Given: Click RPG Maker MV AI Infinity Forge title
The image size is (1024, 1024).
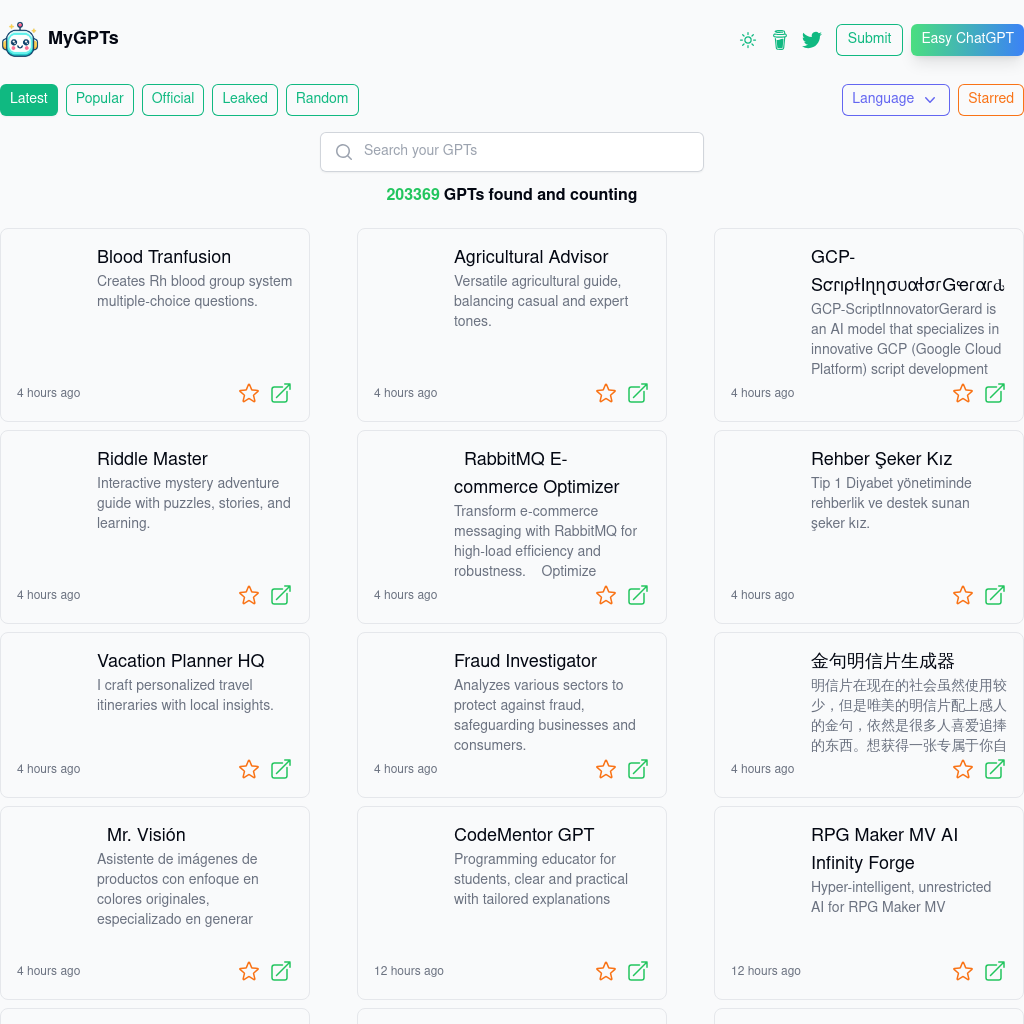Looking at the screenshot, I should tap(884, 849).
